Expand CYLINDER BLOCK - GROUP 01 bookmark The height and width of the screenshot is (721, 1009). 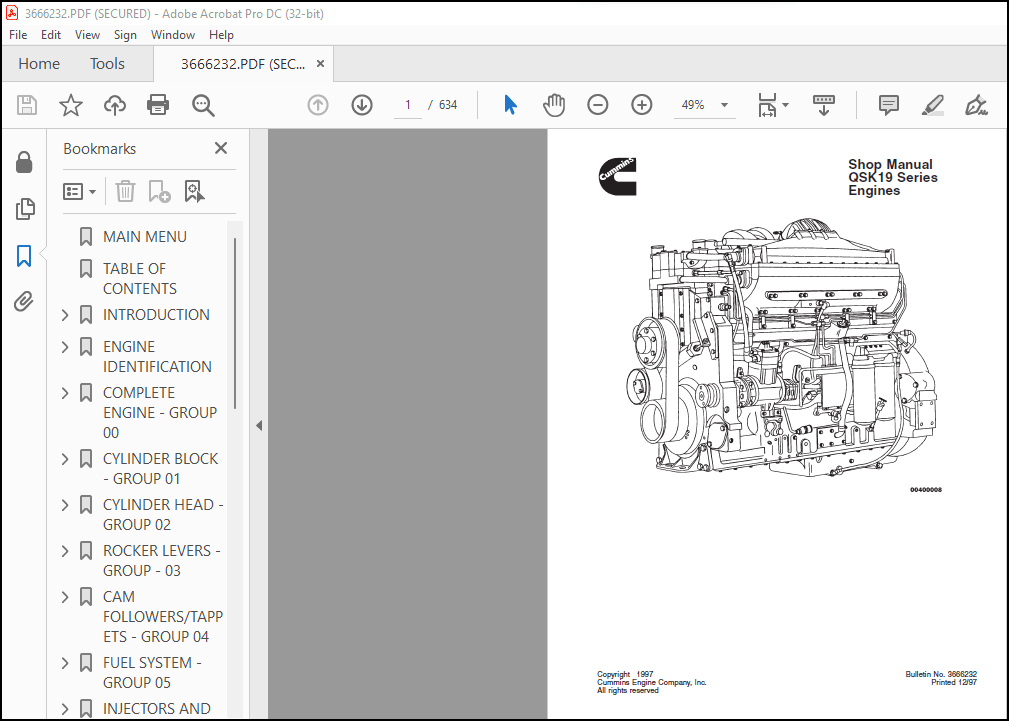(65, 459)
